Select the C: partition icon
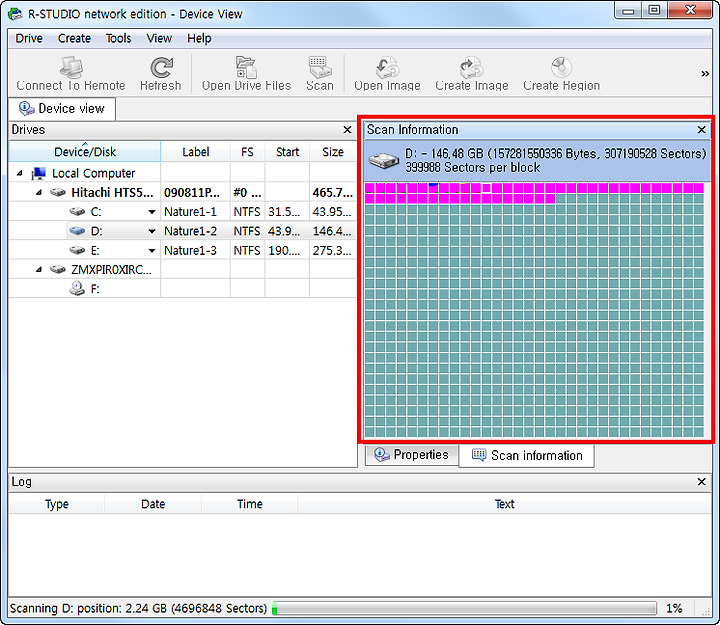This screenshot has width=720, height=625. coord(77,212)
